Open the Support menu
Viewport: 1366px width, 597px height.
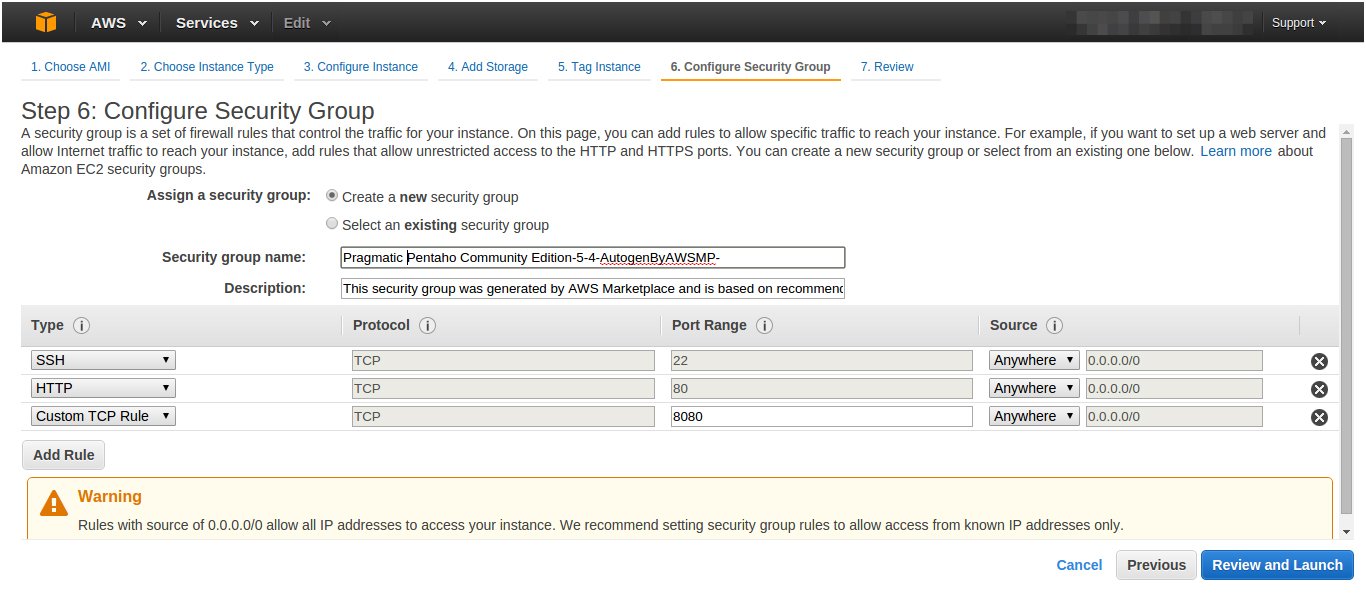coord(1299,23)
